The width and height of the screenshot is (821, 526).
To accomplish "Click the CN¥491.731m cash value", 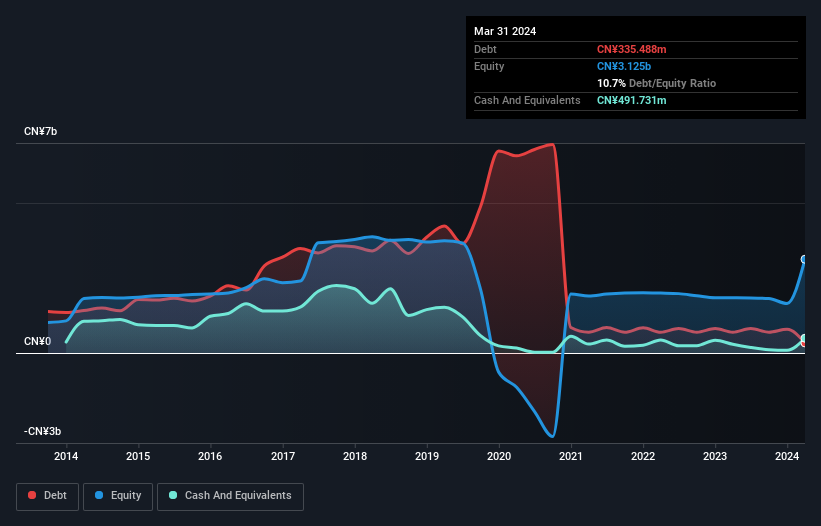I will click(631, 100).
